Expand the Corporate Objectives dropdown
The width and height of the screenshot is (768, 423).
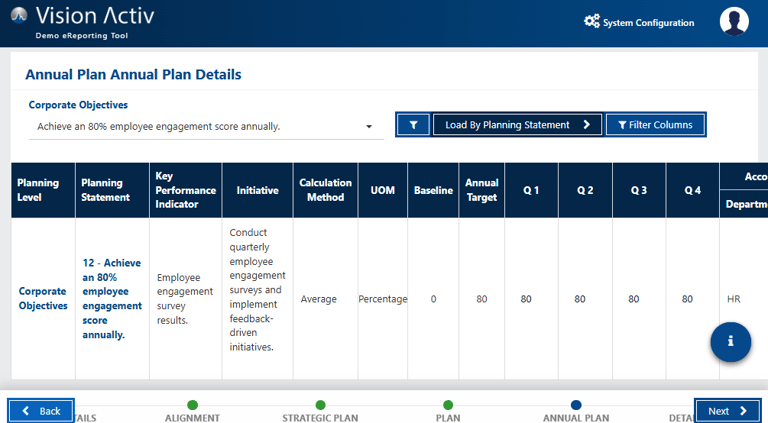click(x=206, y=127)
